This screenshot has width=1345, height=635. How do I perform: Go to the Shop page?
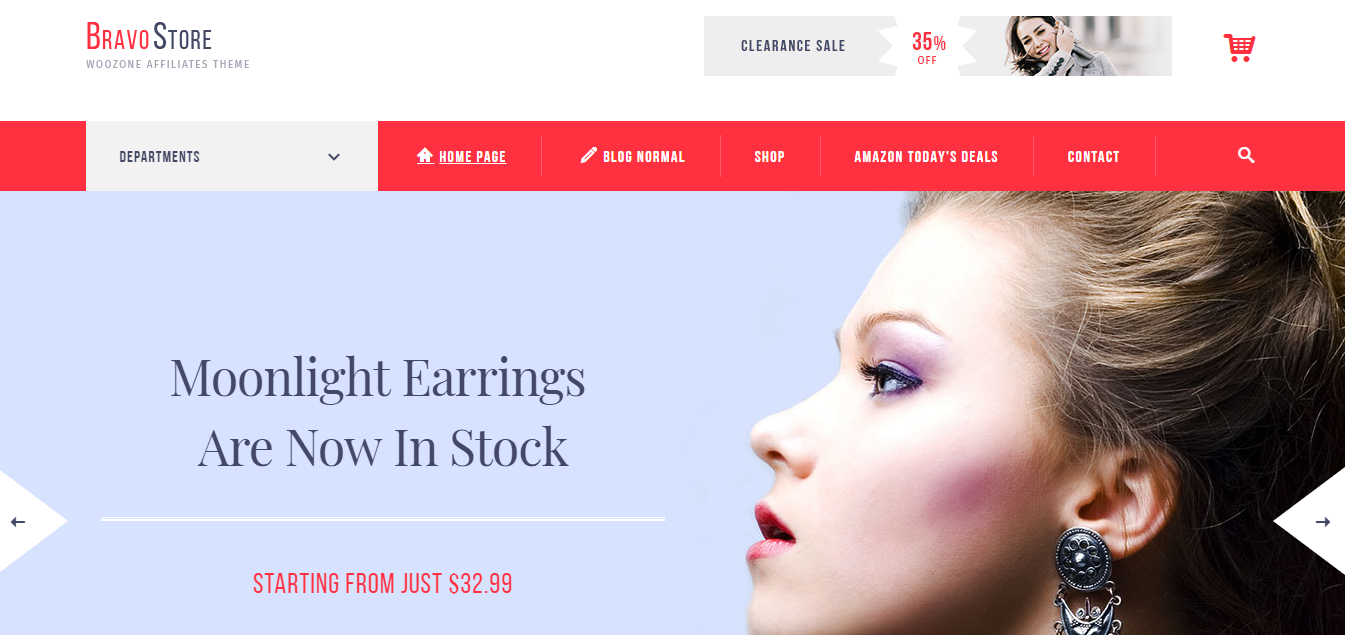tap(770, 157)
